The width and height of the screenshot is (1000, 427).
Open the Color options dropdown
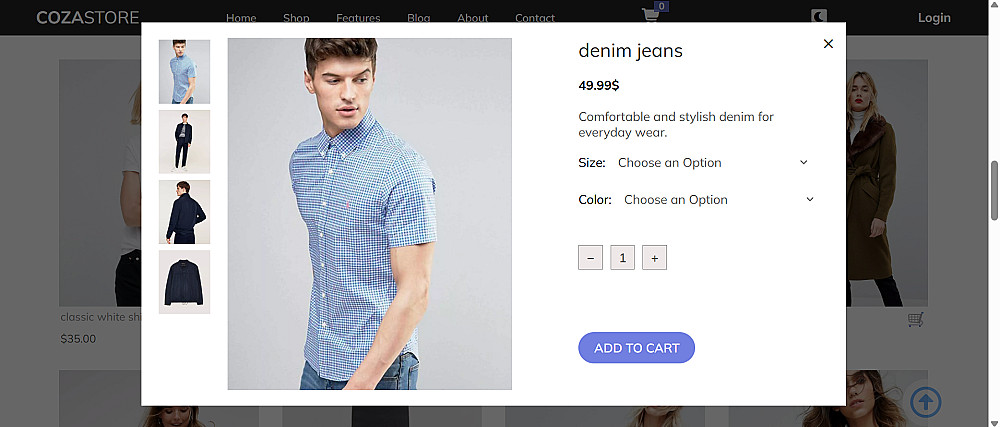pyautogui.click(x=718, y=199)
